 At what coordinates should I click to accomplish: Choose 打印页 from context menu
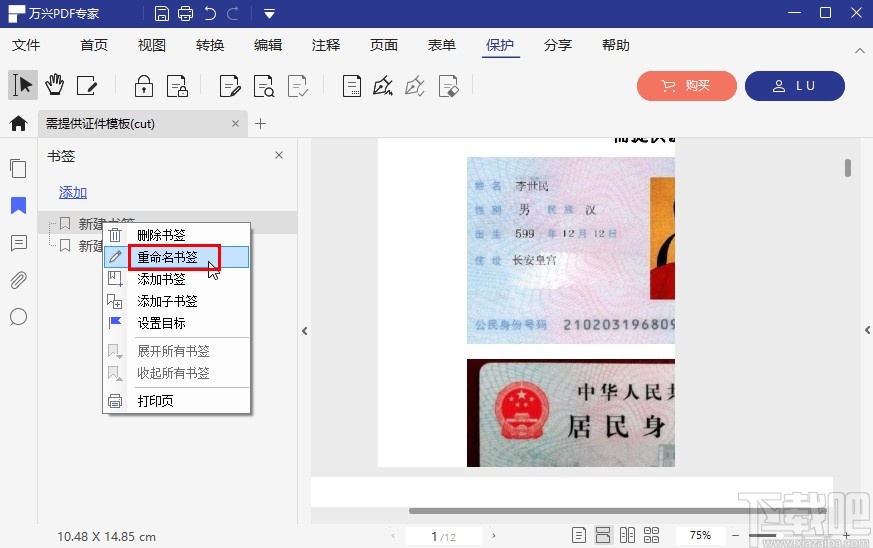[176, 401]
